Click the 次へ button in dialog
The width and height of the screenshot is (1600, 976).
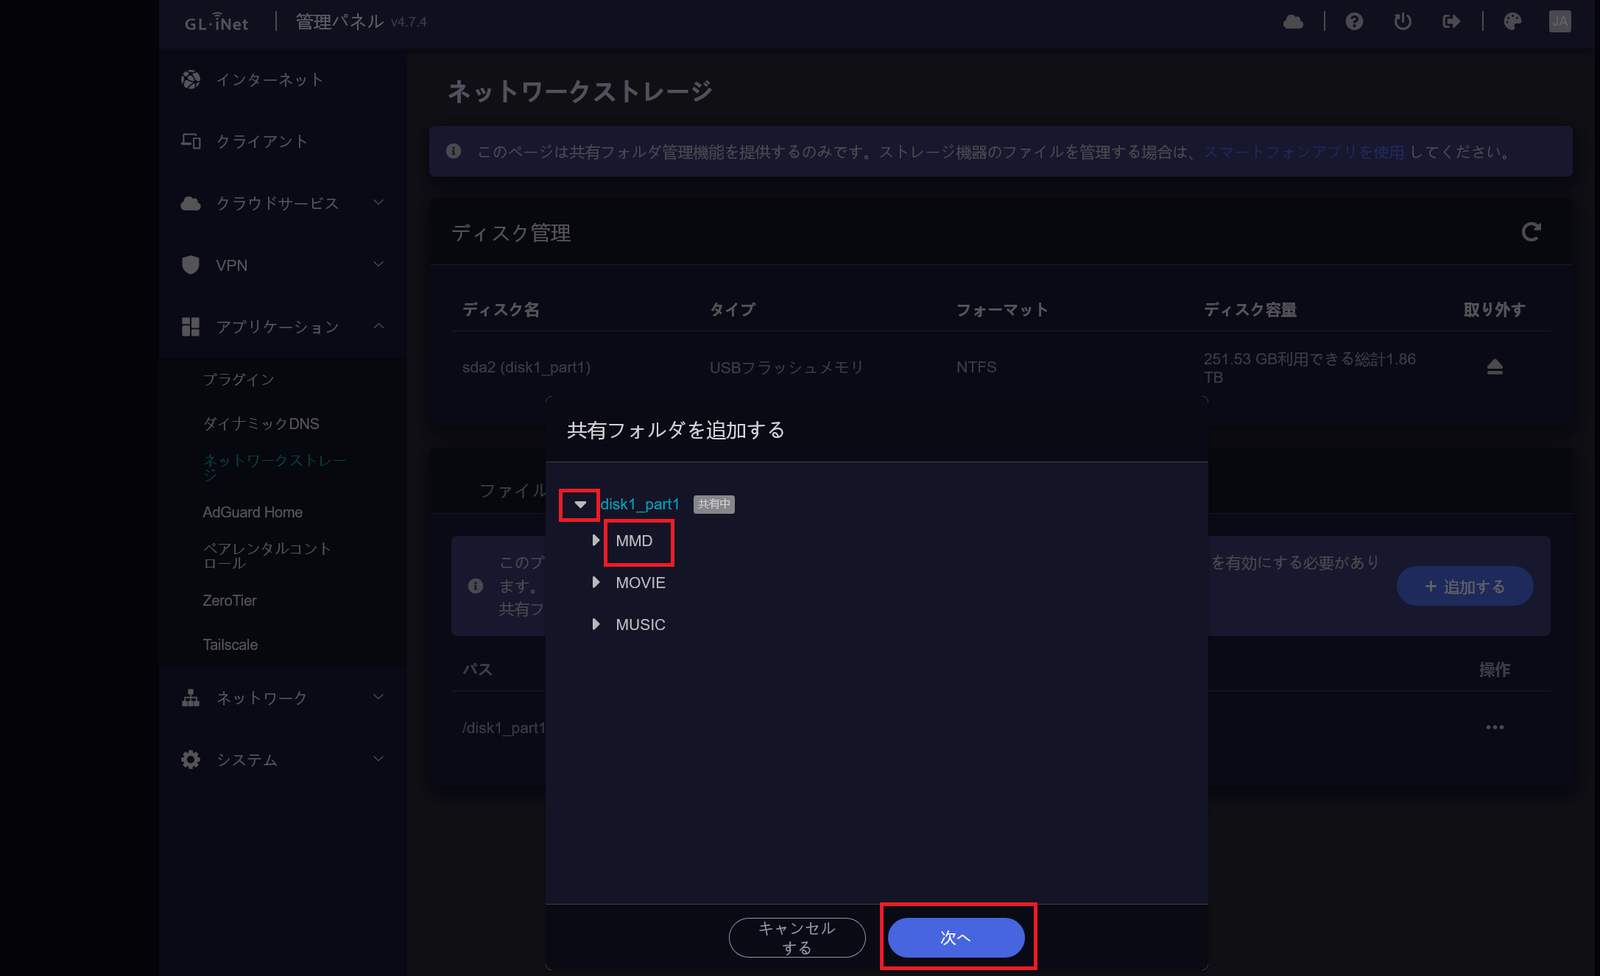956,937
